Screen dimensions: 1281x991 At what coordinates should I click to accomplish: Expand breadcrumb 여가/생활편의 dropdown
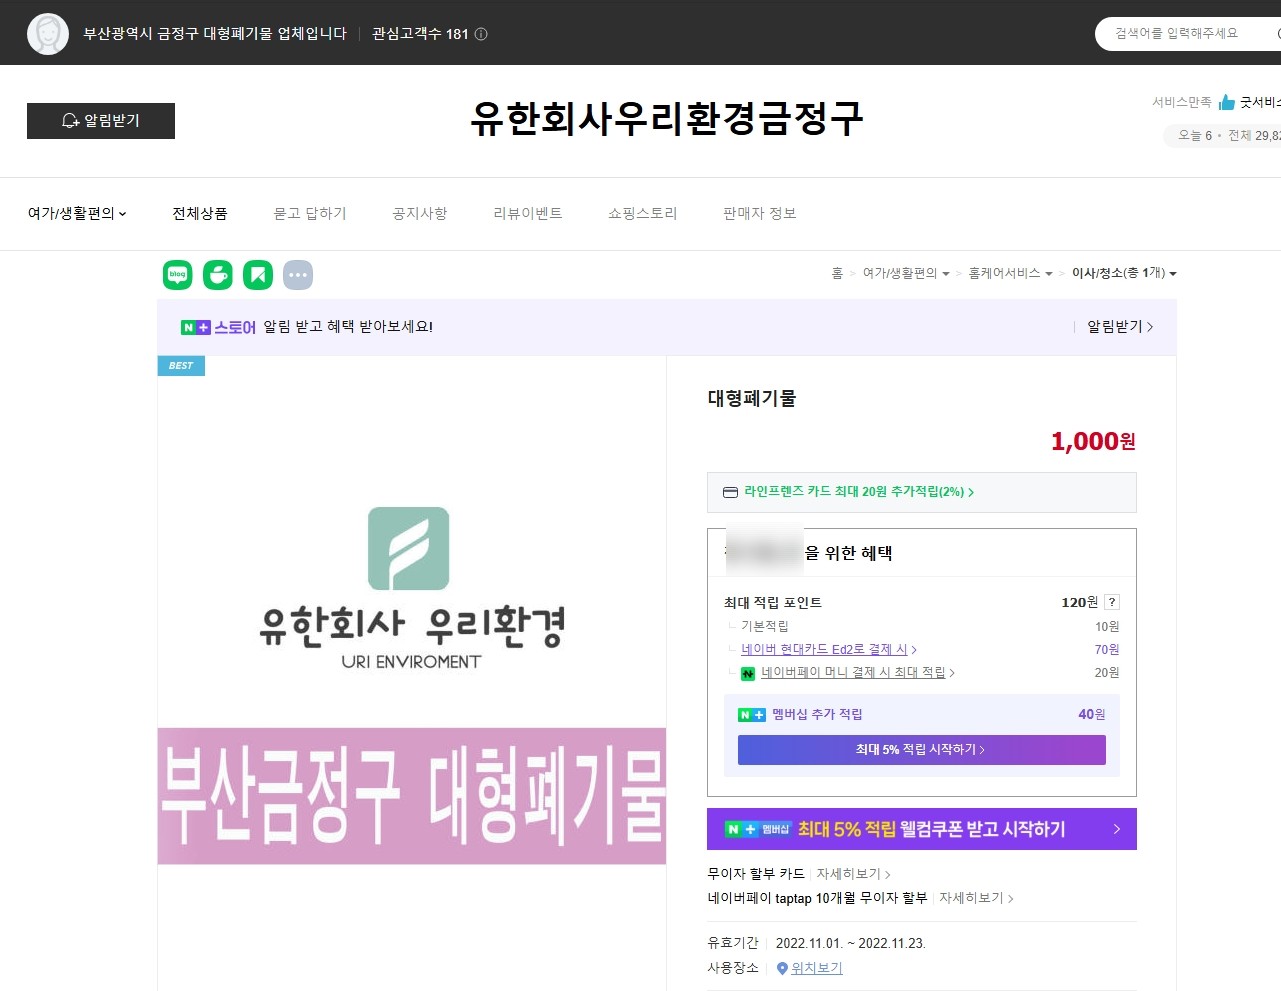click(x=906, y=273)
